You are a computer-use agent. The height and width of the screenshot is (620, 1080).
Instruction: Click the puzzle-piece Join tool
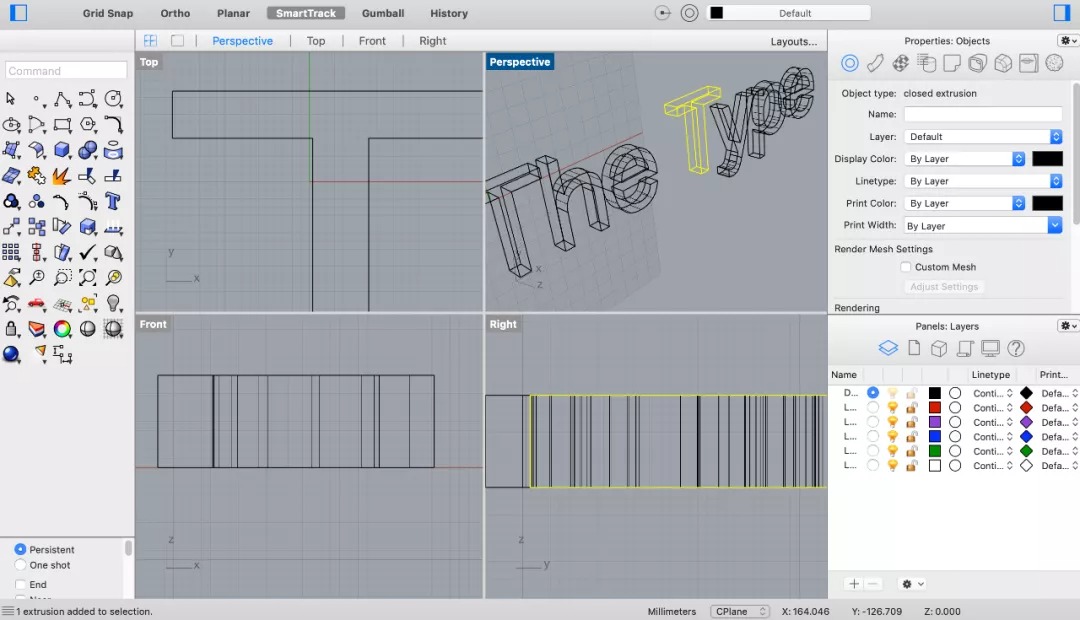coord(37,176)
